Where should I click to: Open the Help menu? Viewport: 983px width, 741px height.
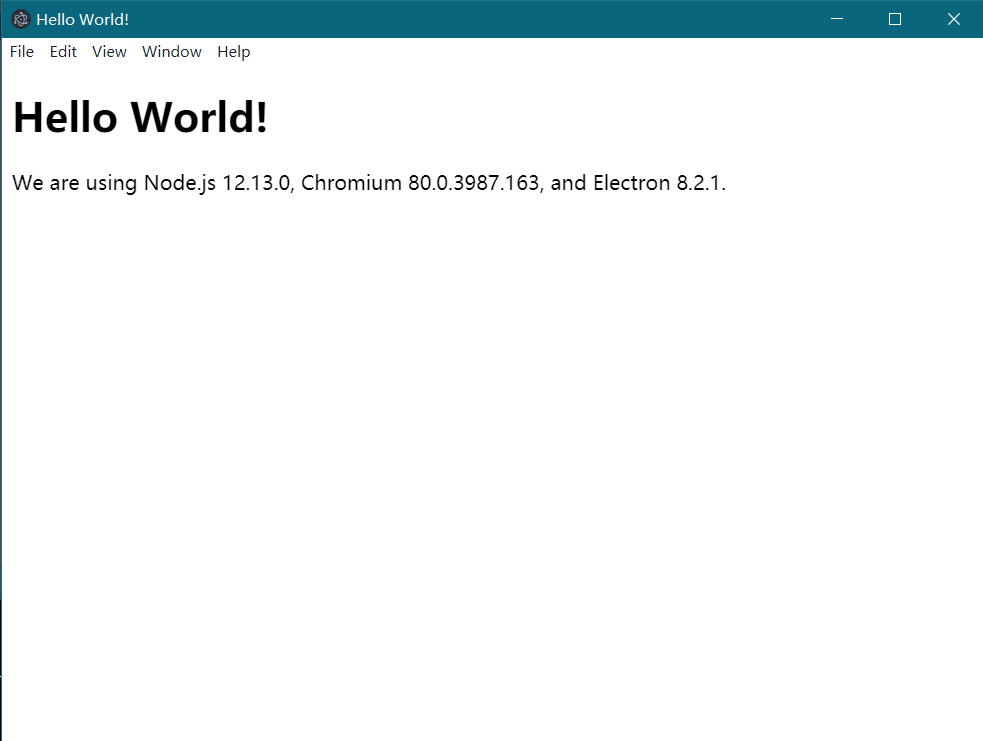pyautogui.click(x=234, y=52)
